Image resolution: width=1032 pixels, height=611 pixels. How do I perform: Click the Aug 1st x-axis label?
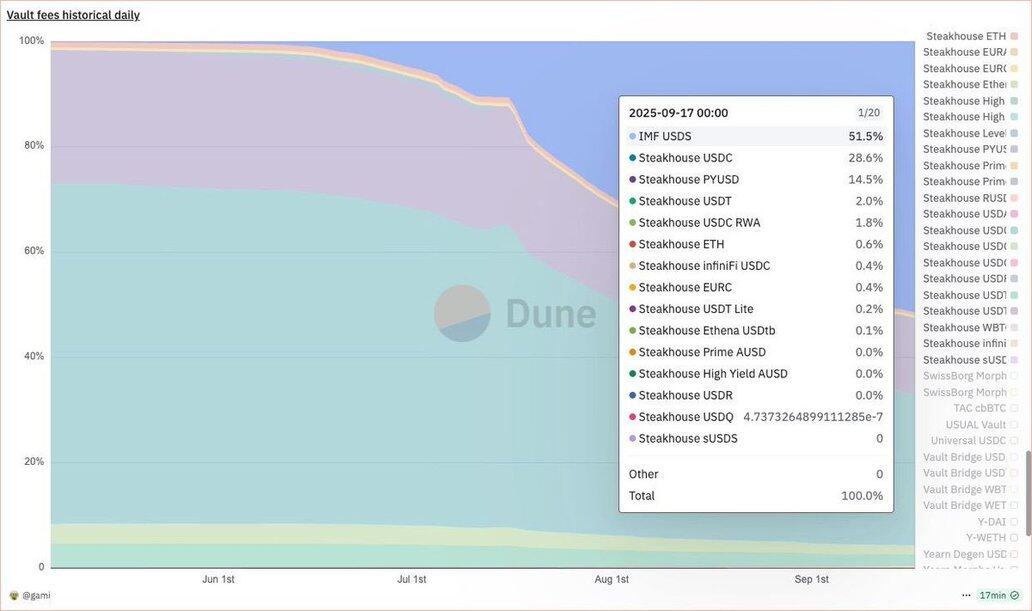pyautogui.click(x=611, y=579)
